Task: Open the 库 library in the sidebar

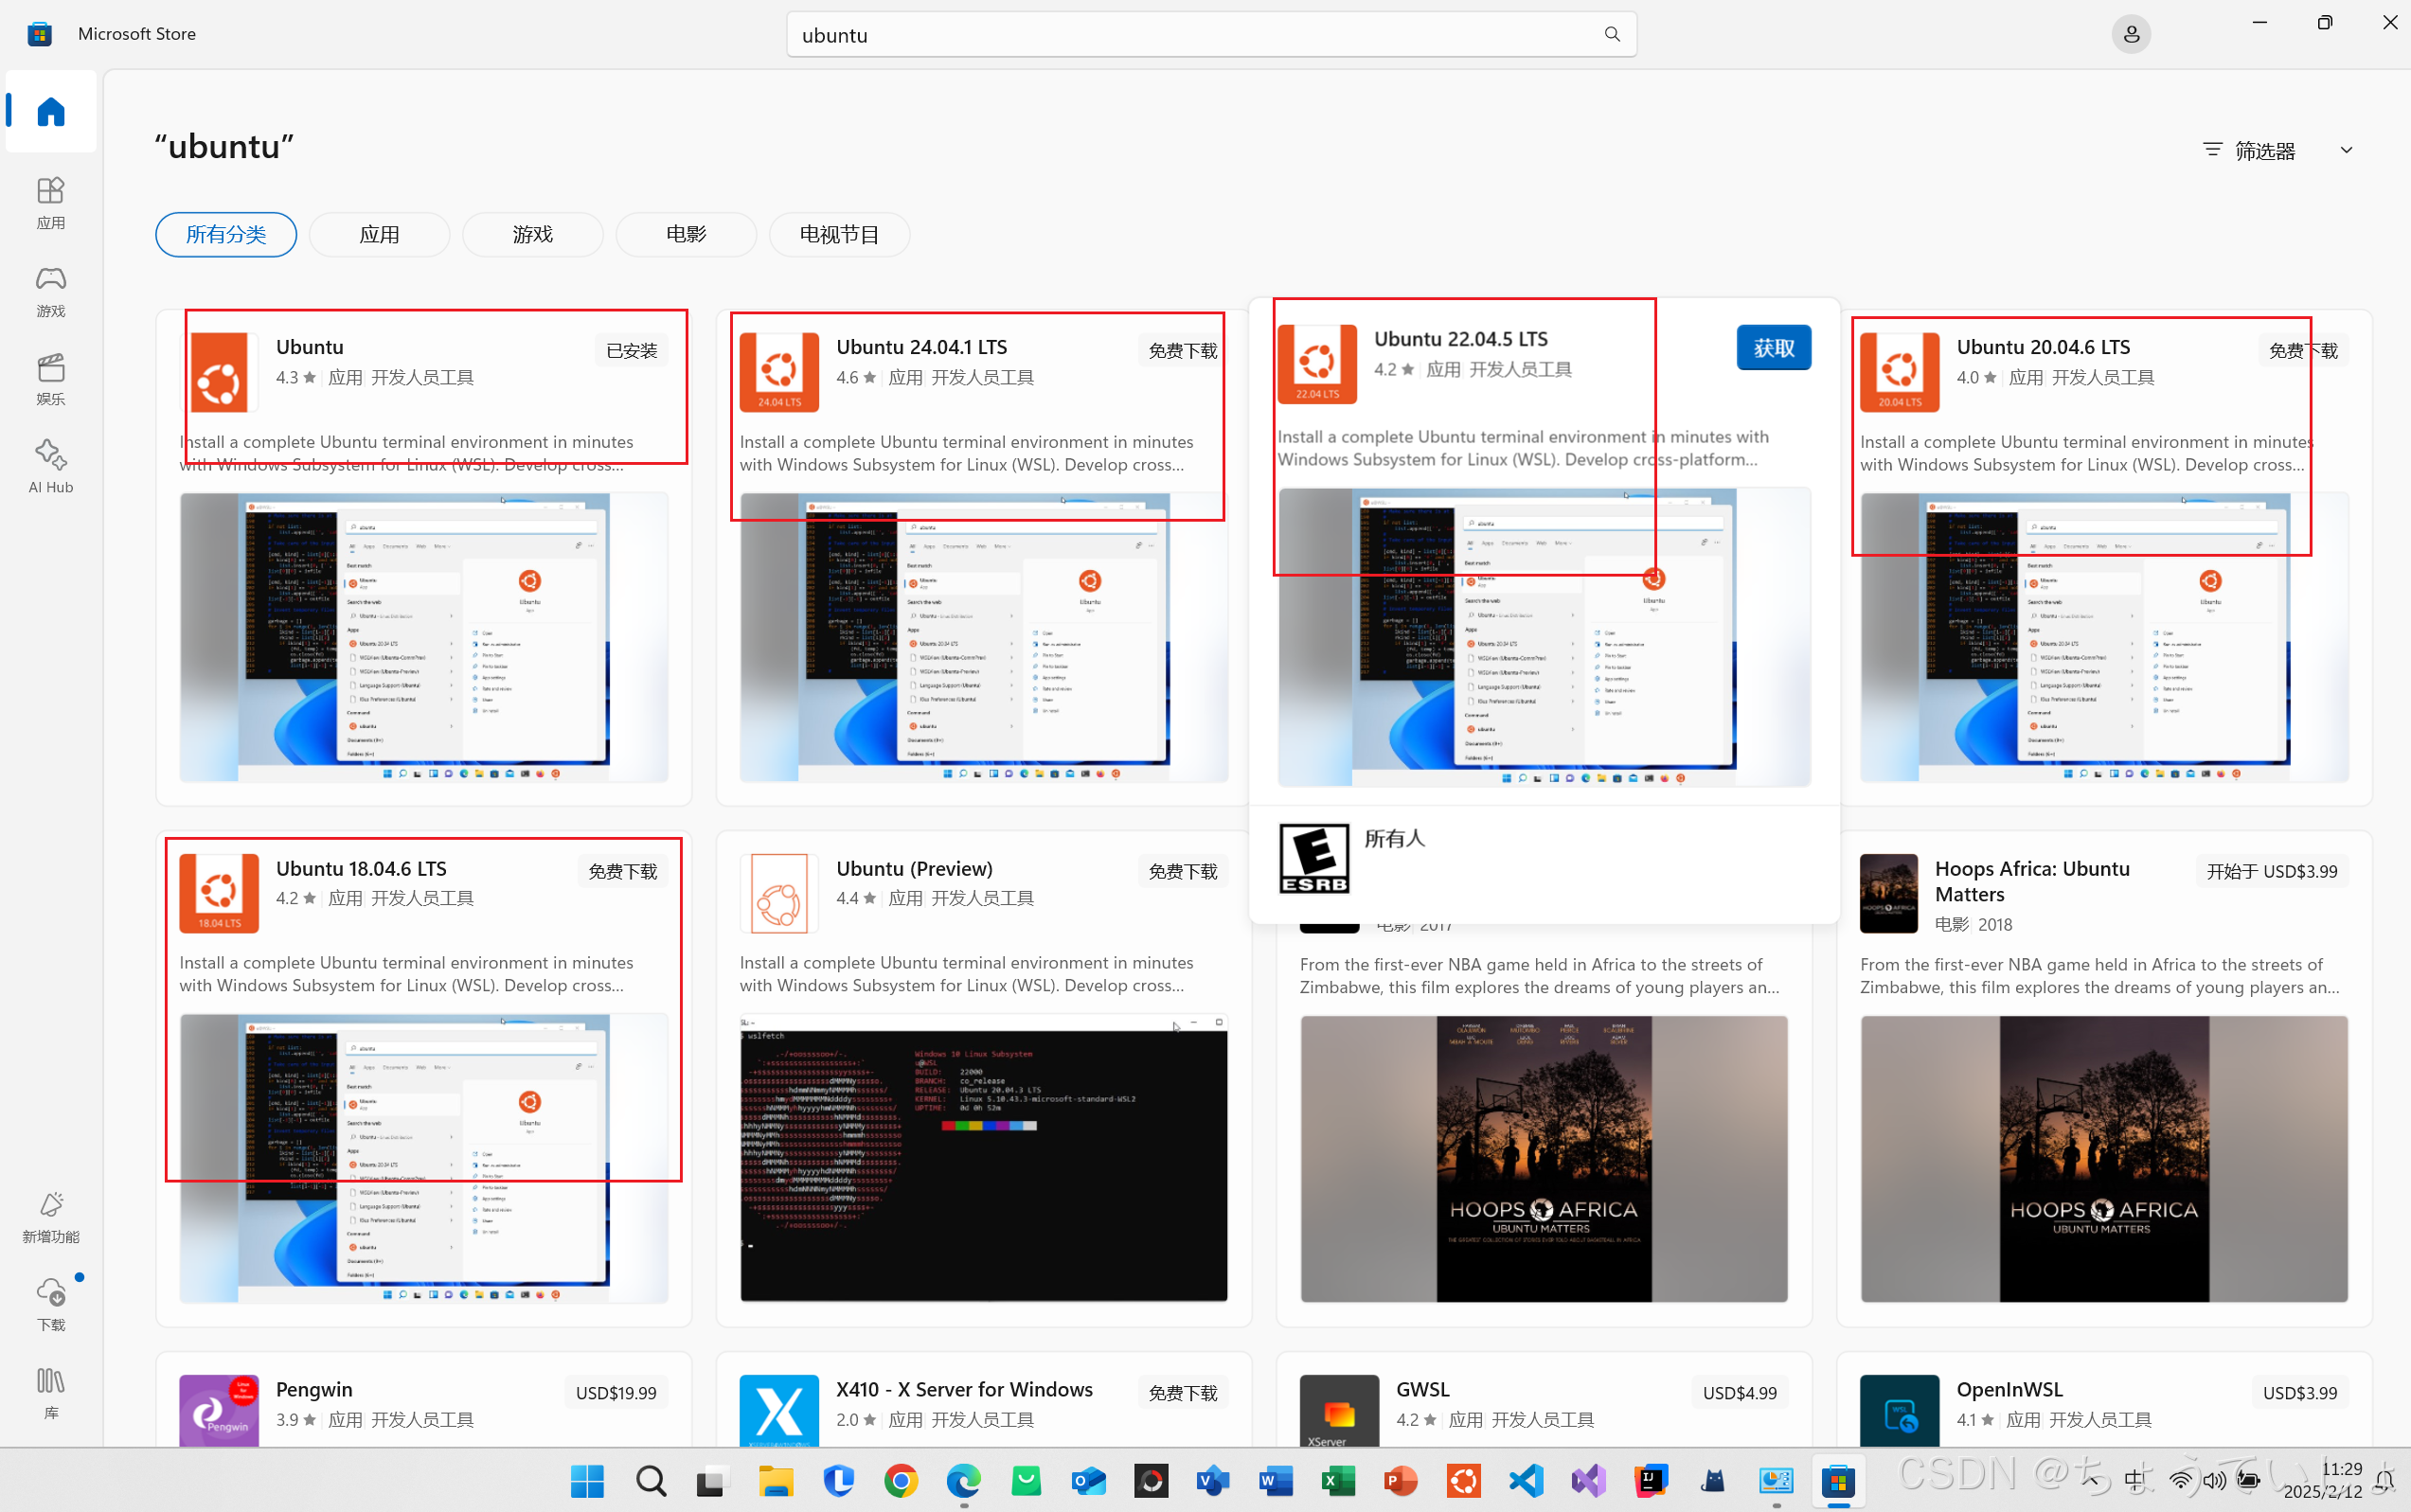Action: (51, 1392)
